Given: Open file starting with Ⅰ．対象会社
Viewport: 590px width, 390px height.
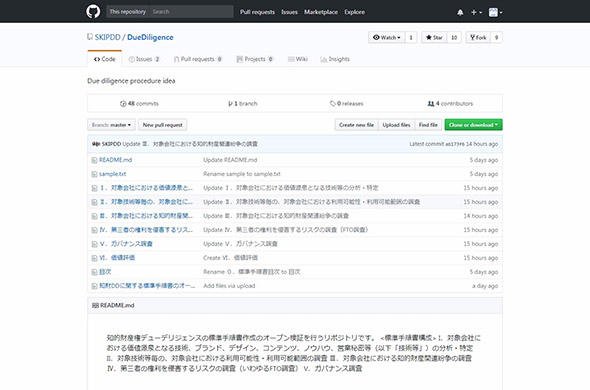Looking at the screenshot, I should pos(146,188).
